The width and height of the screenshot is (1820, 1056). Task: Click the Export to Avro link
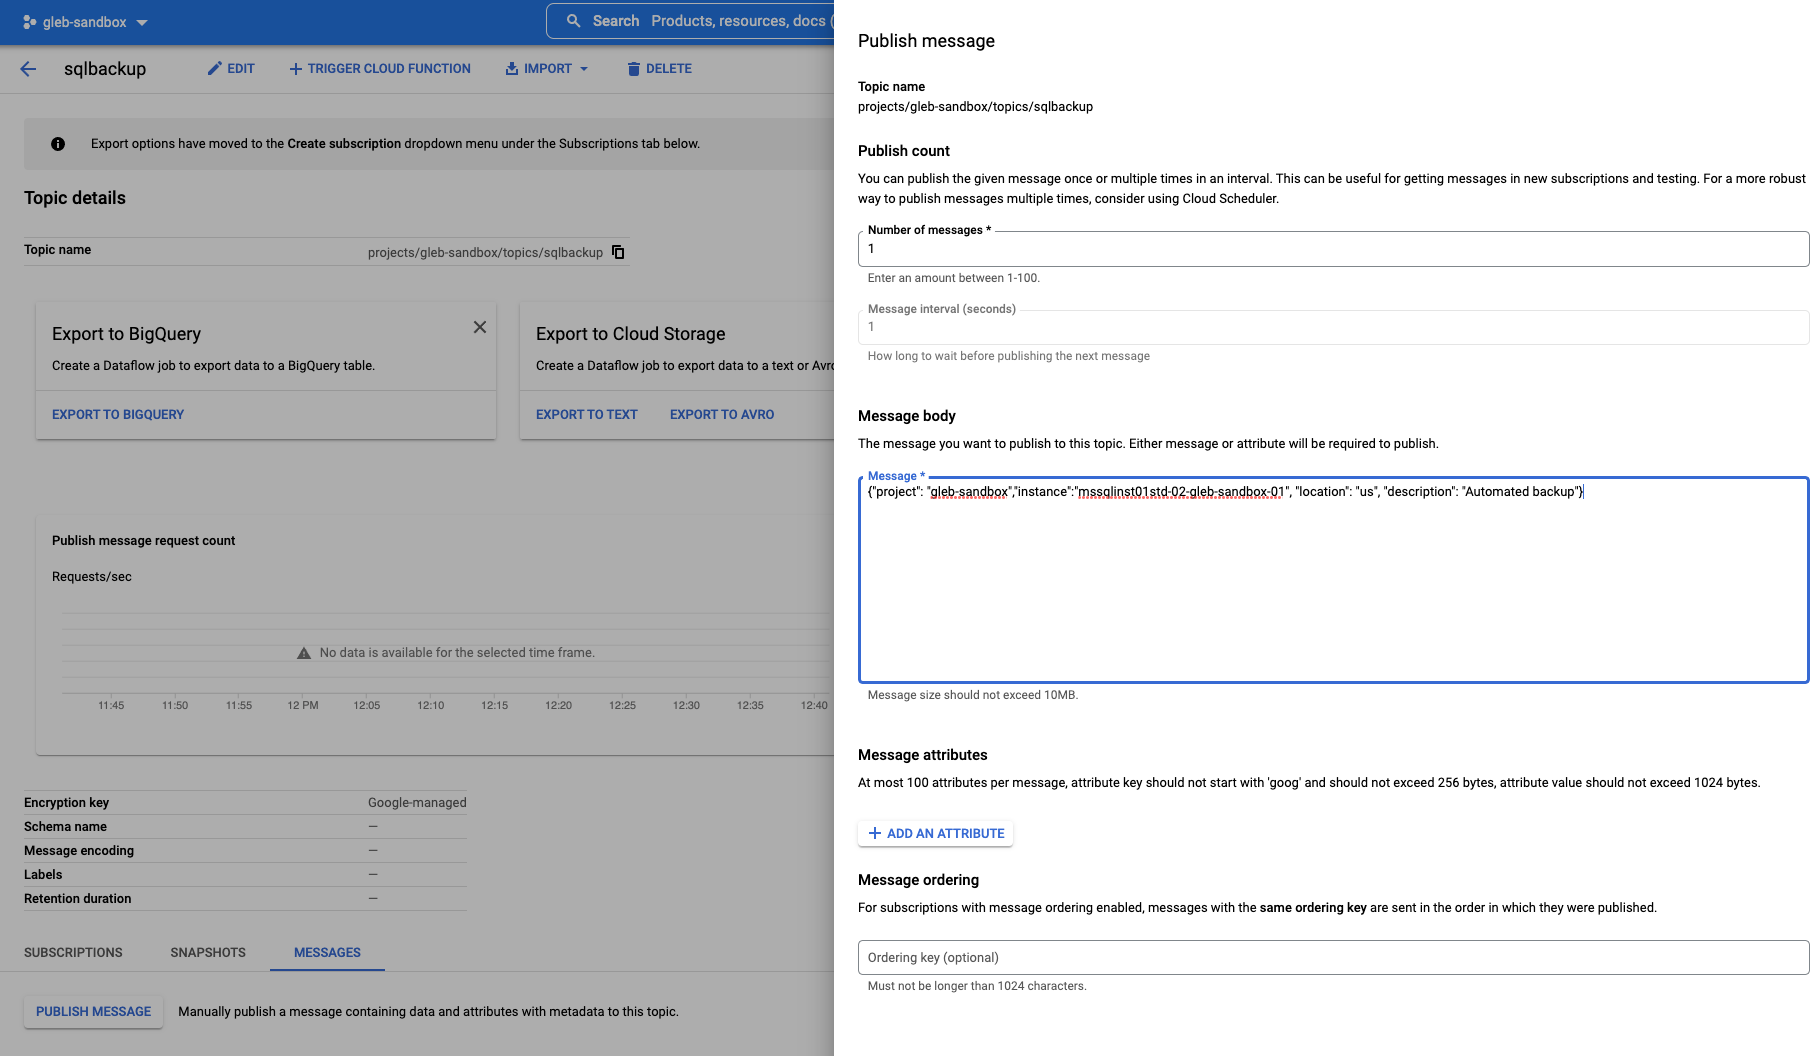(721, 414)
